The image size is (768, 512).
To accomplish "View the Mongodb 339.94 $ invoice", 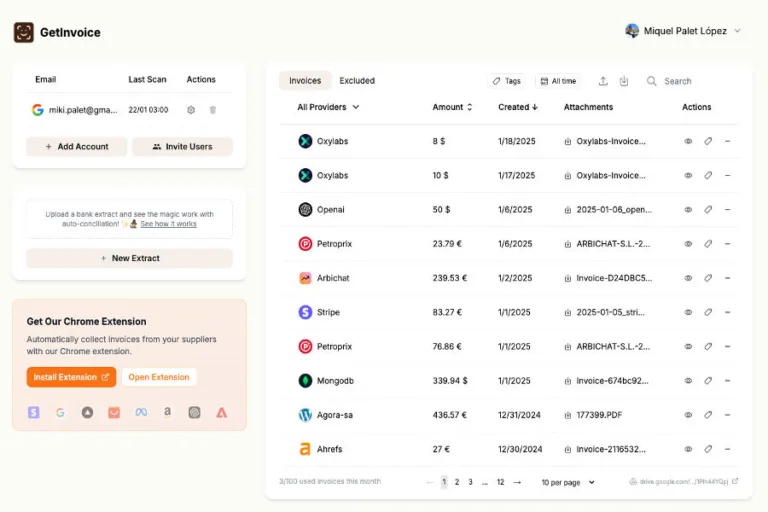I will point(688,381).
